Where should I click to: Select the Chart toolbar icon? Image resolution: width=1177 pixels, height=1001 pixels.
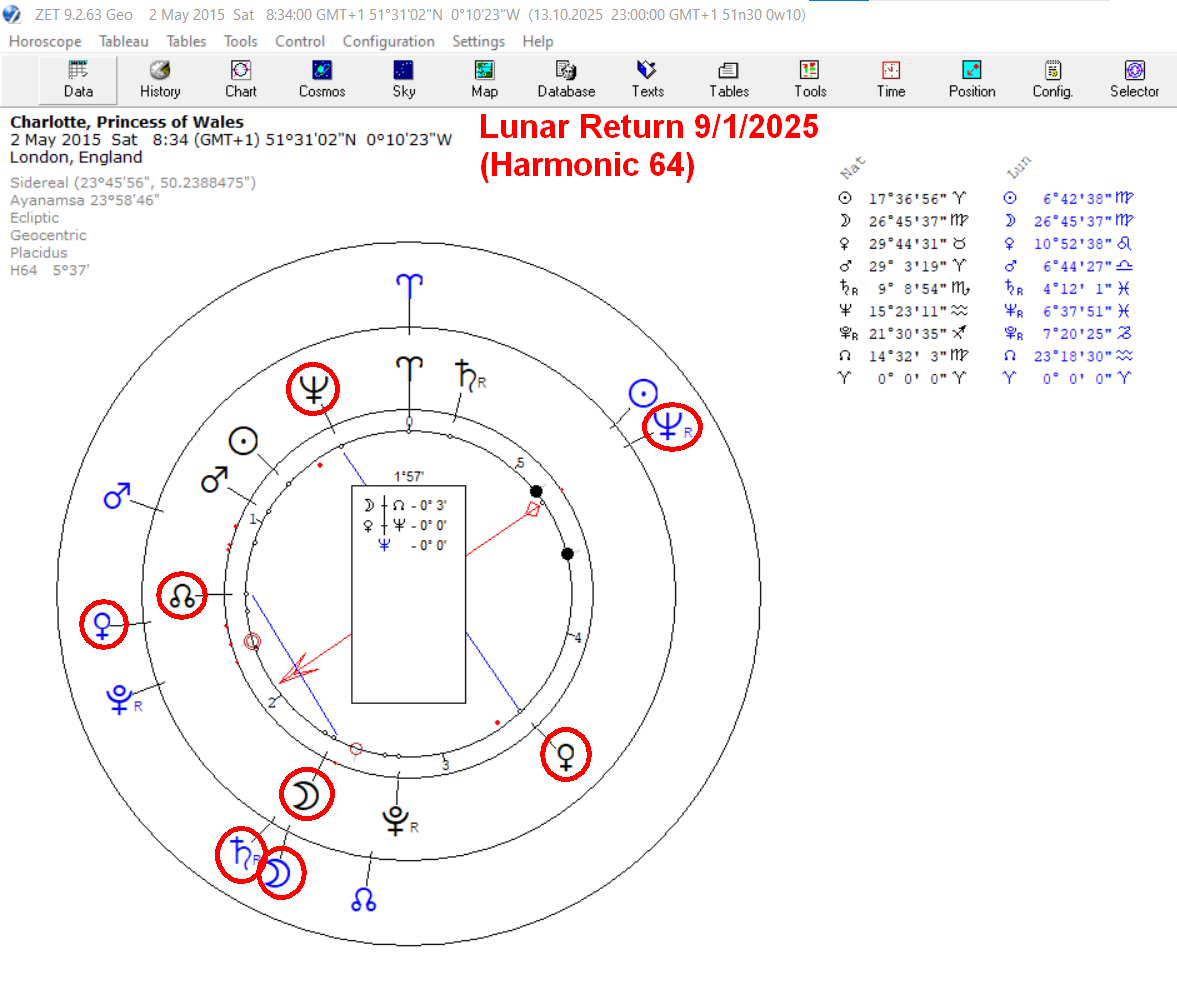[x=241, y=80]
